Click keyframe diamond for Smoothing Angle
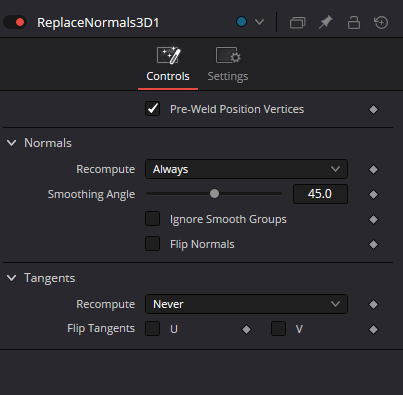Screen dimensions: 403x395 373,194
